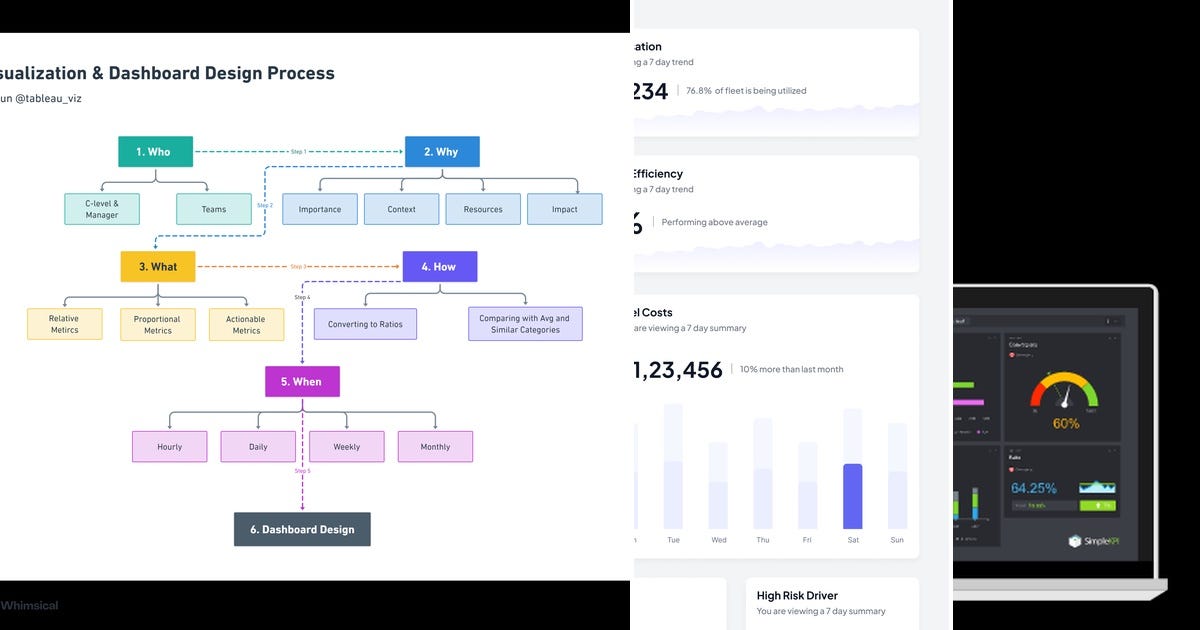Select the 'Proportional Metrics' box

158,324
